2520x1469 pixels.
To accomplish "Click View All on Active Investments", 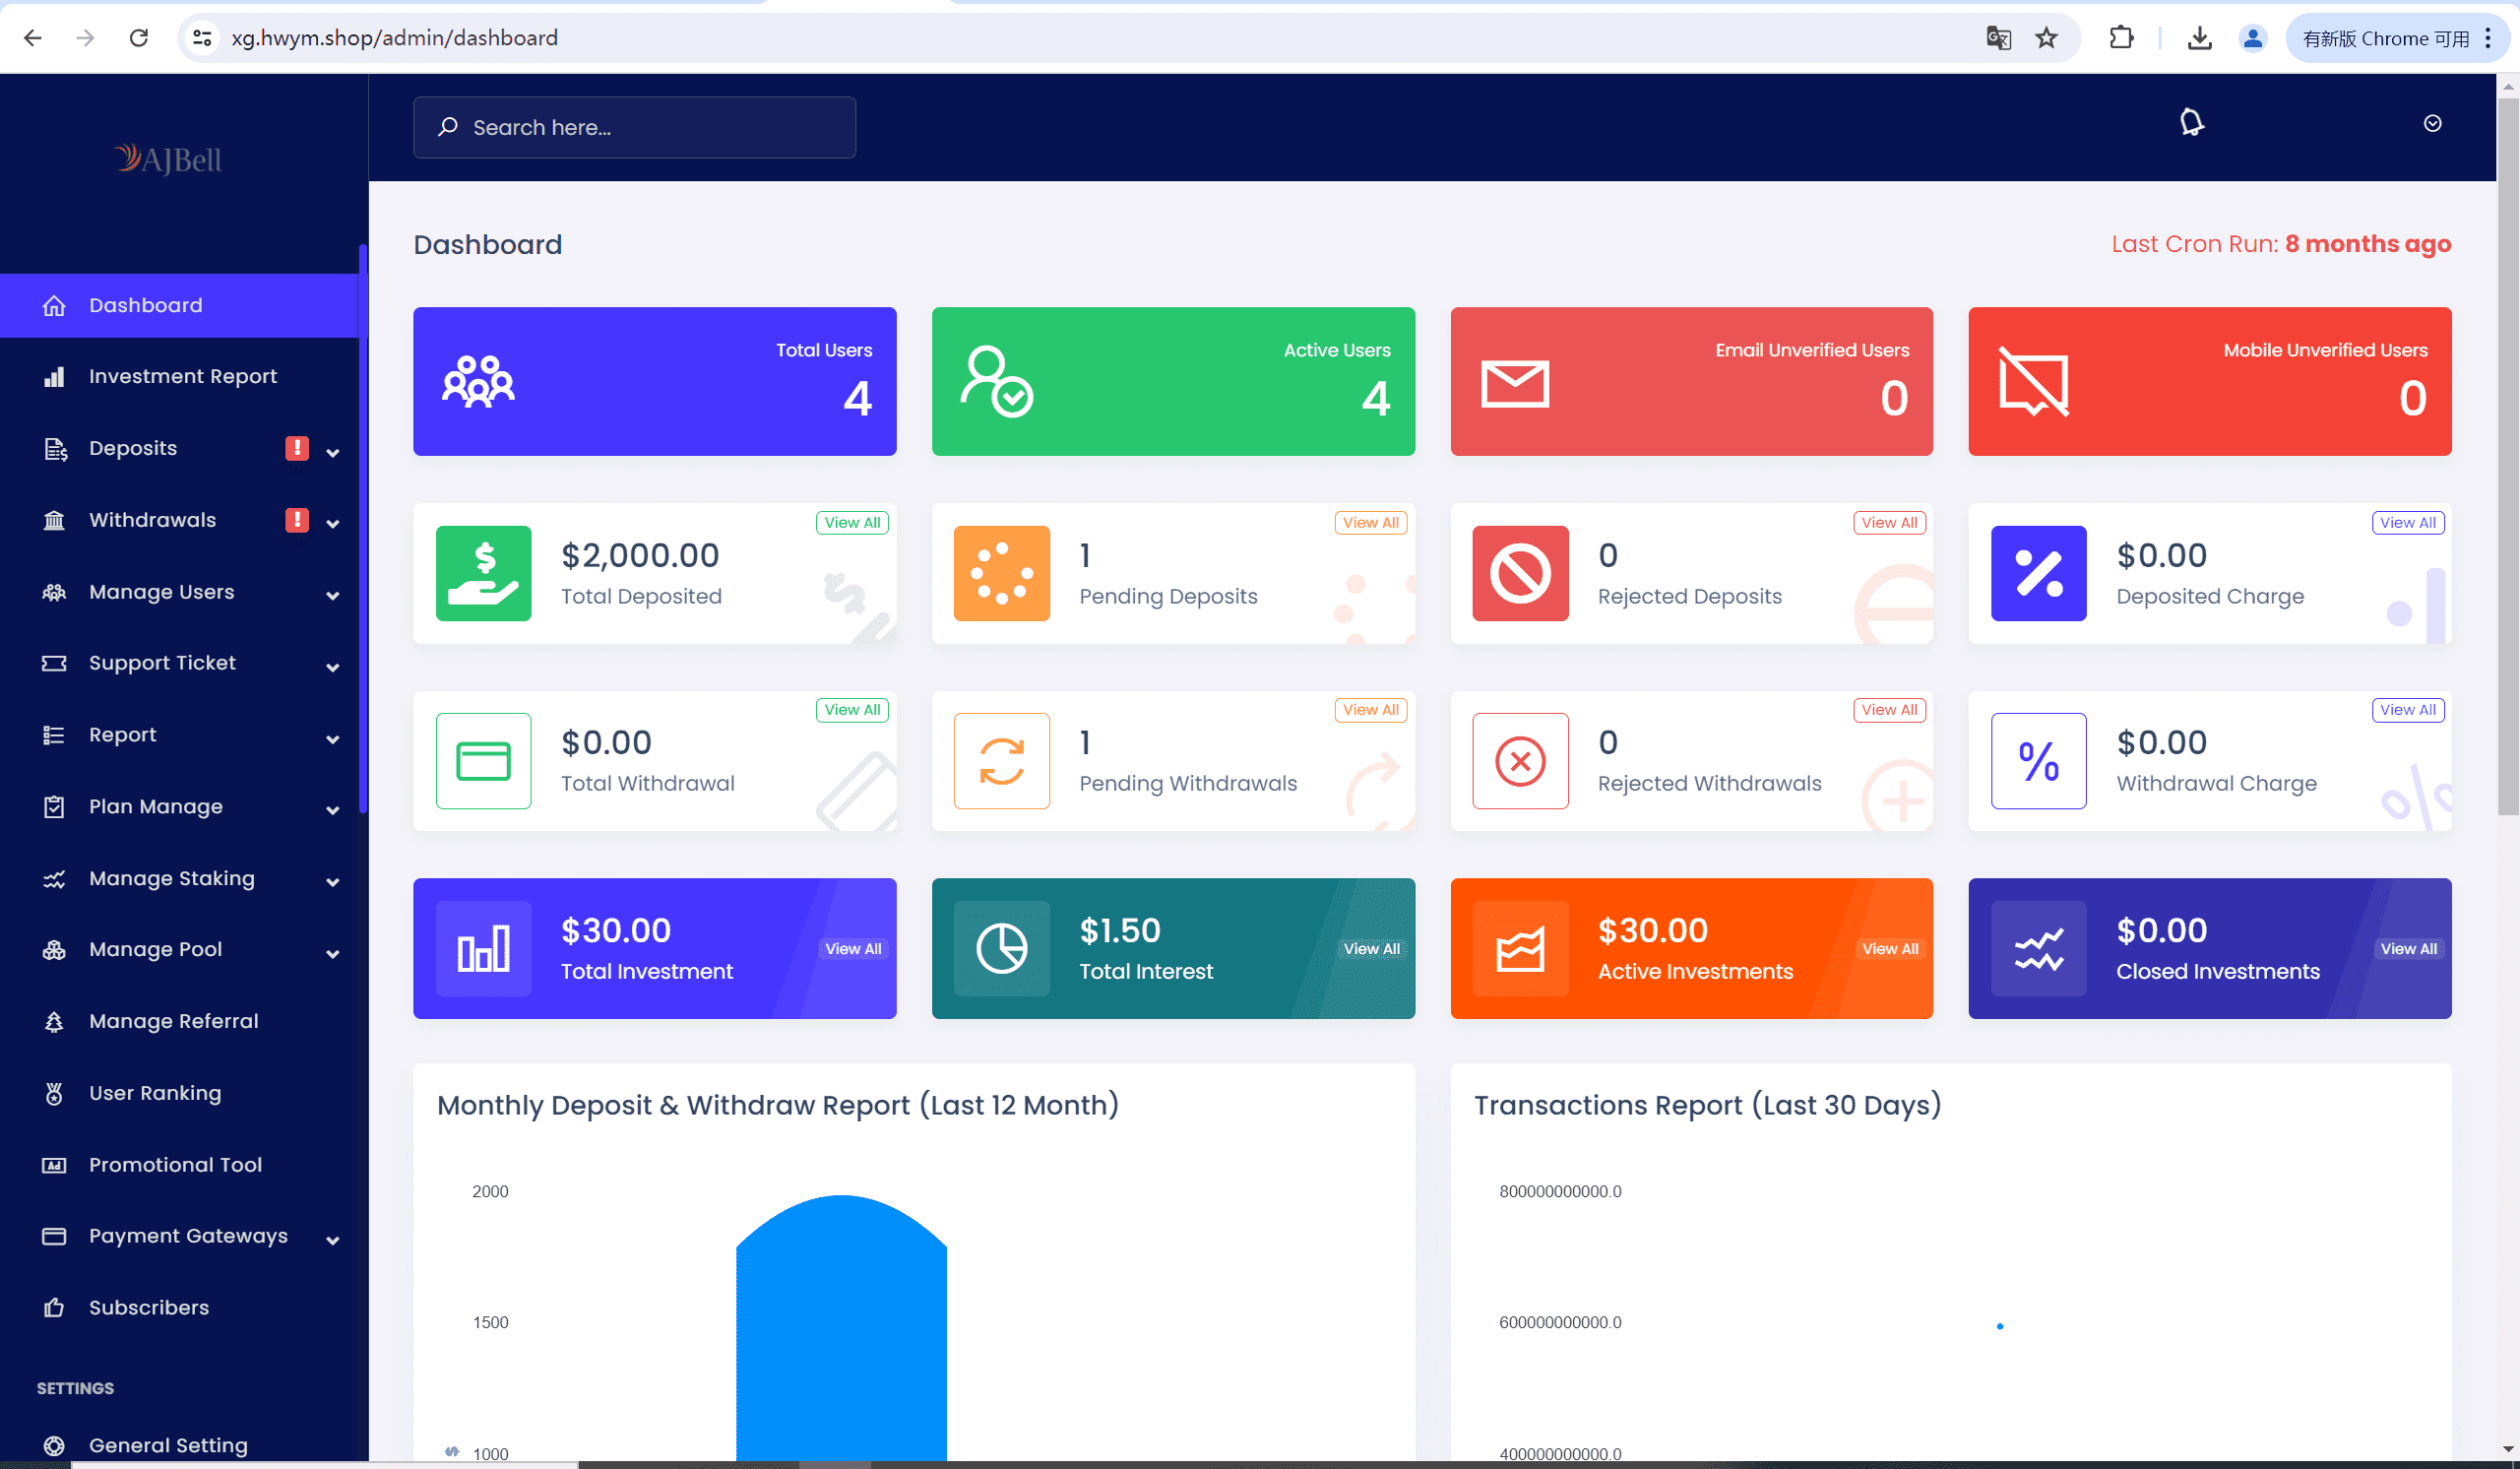I will click(x=1889, y=948).
